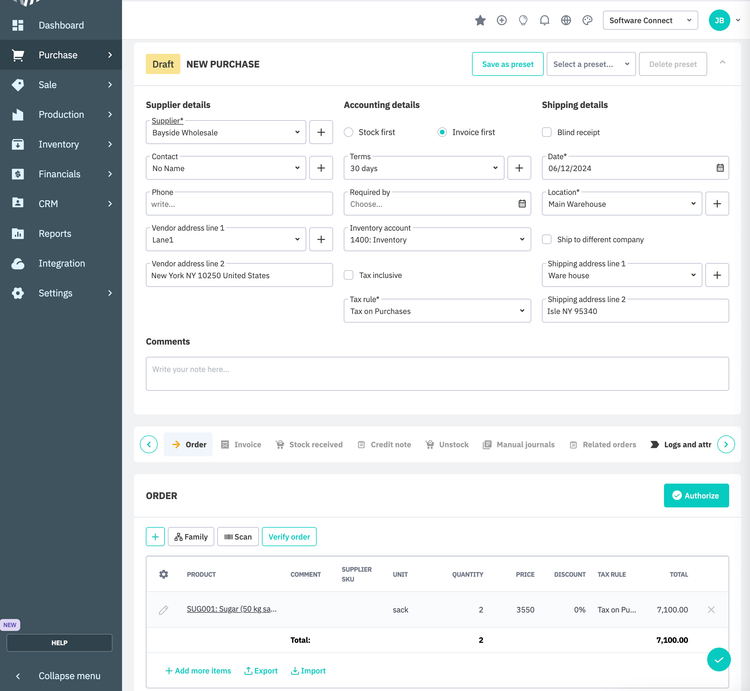Click the pencil edit icon for Sugar row
The height and width of the screenshot is (691, 750).
tap(164, 609)
